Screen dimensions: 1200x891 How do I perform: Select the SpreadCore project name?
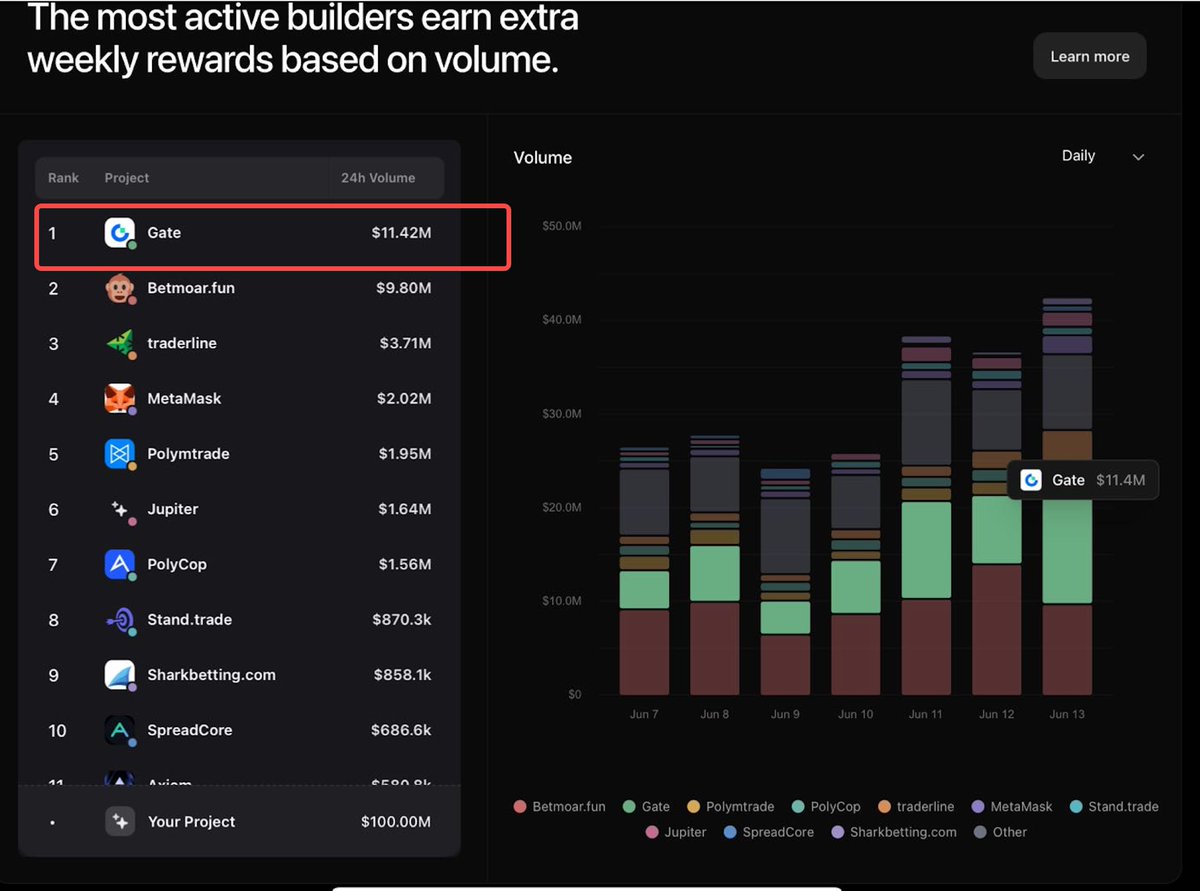(x=190, y=730)
